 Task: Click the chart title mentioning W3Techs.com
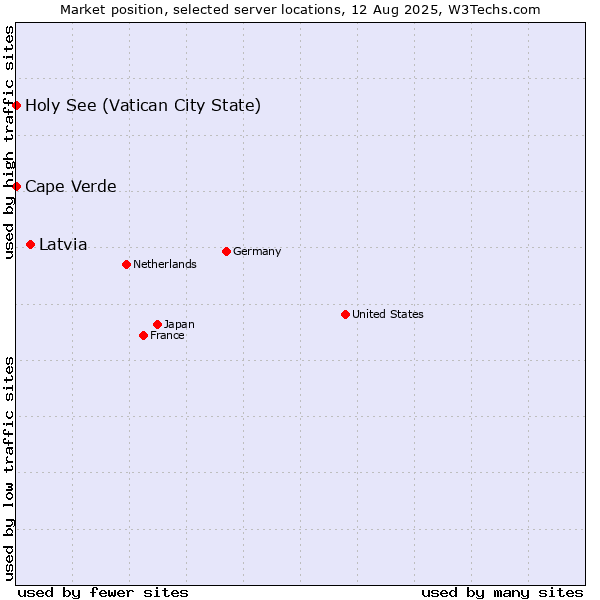[x=300, y=10]
